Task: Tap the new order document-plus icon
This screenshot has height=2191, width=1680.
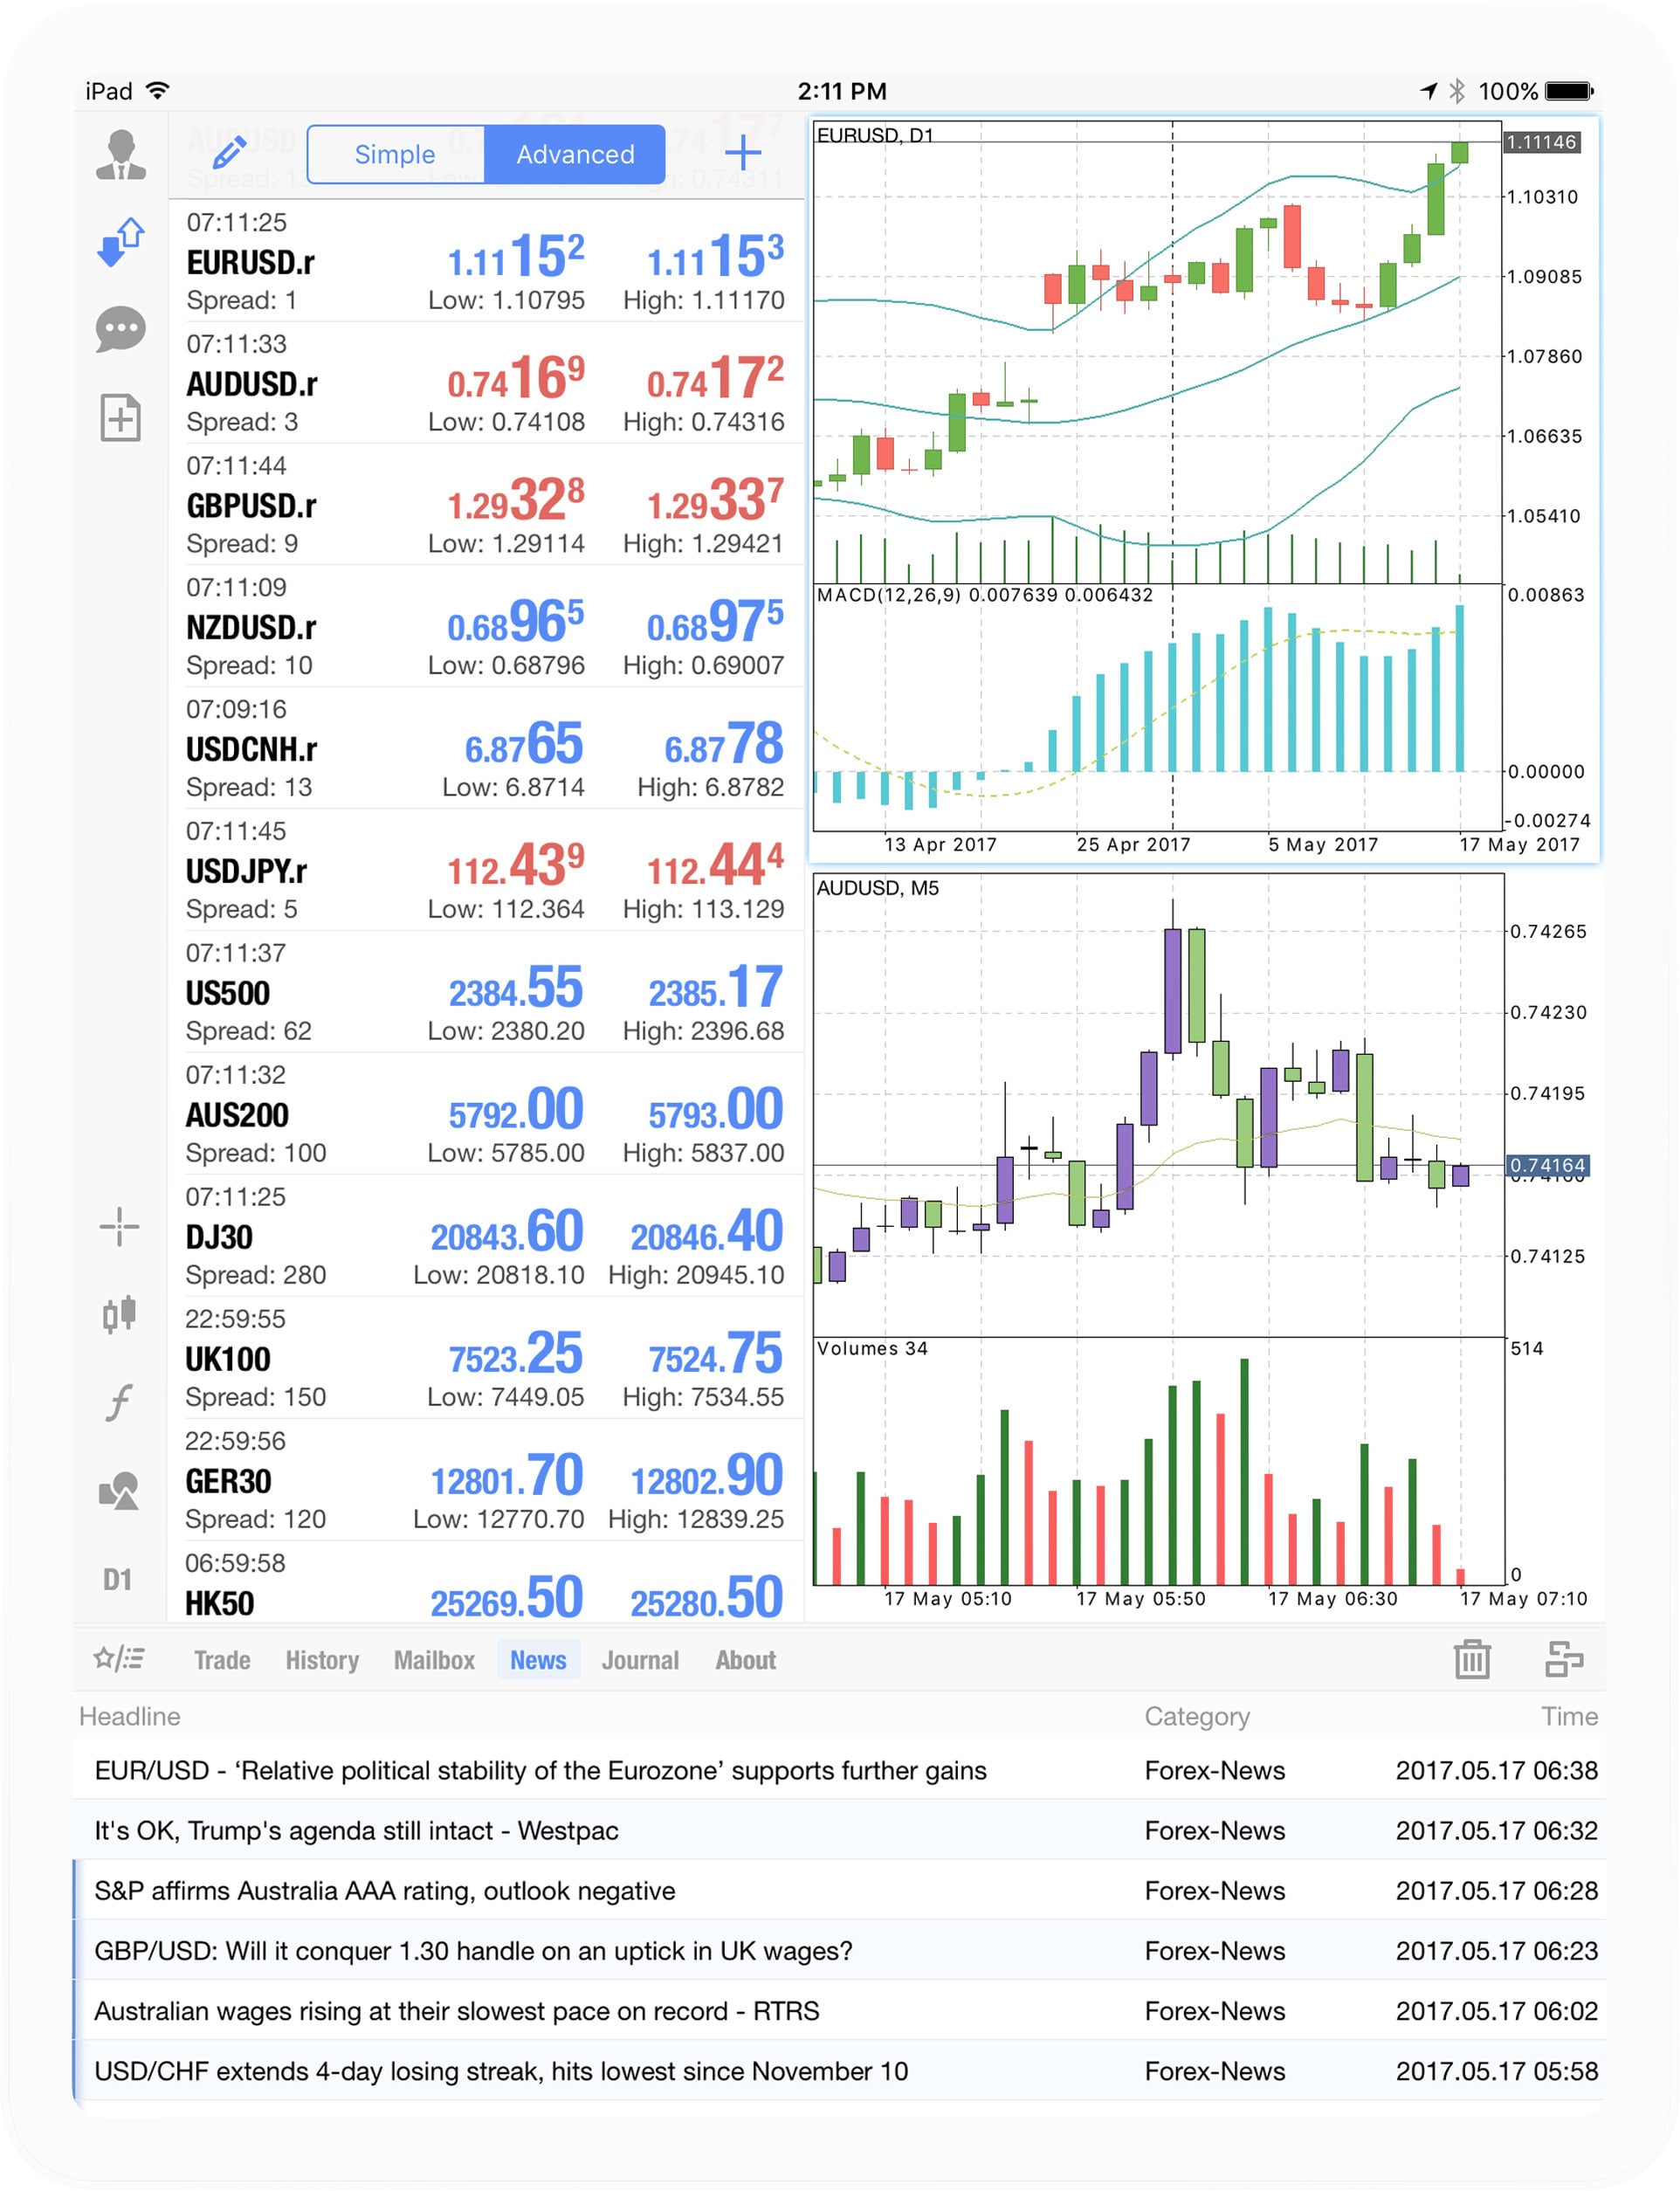Action: click(x=120, y=417)
